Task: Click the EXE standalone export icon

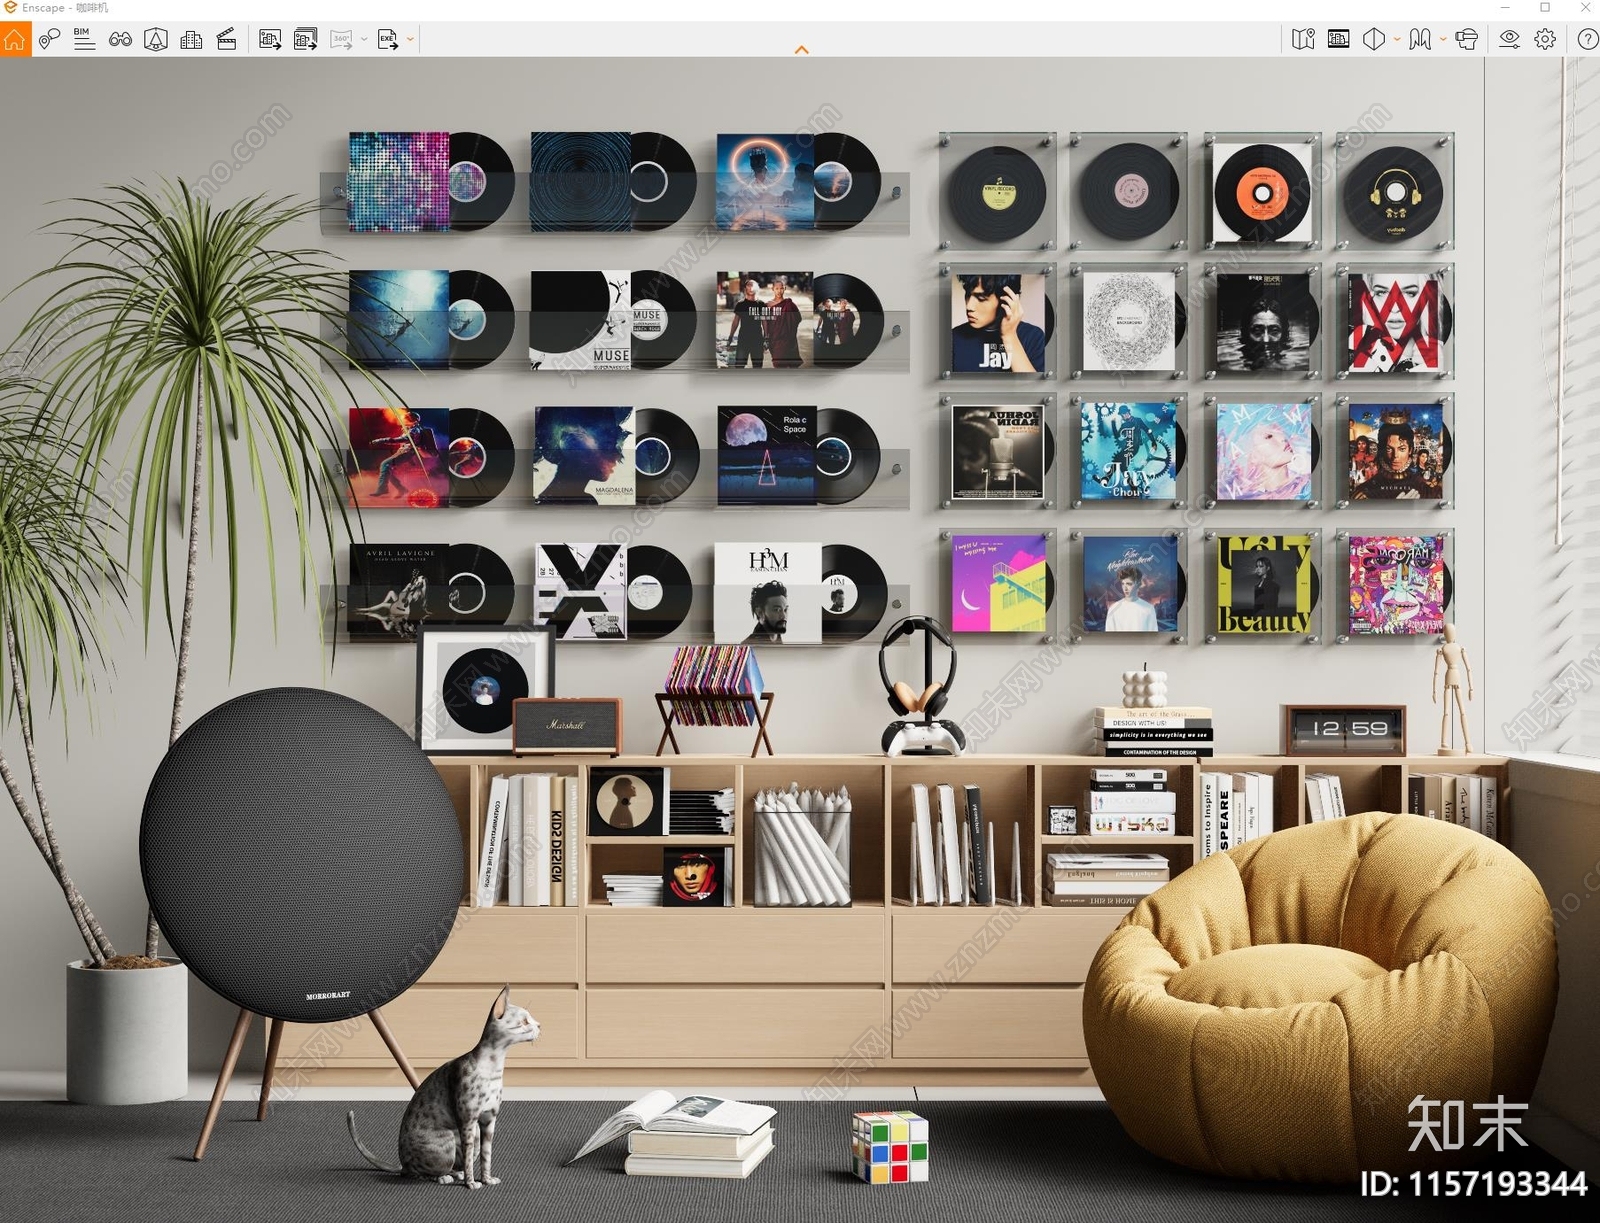Action: point(387,39)
